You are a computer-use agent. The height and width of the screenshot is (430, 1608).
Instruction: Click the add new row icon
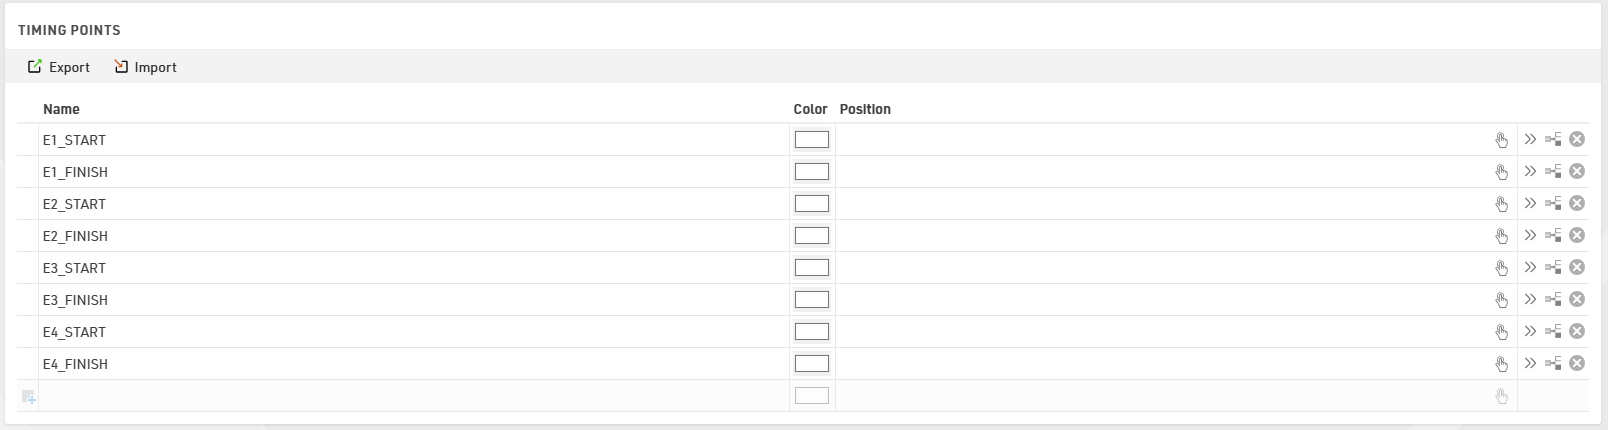28,397
